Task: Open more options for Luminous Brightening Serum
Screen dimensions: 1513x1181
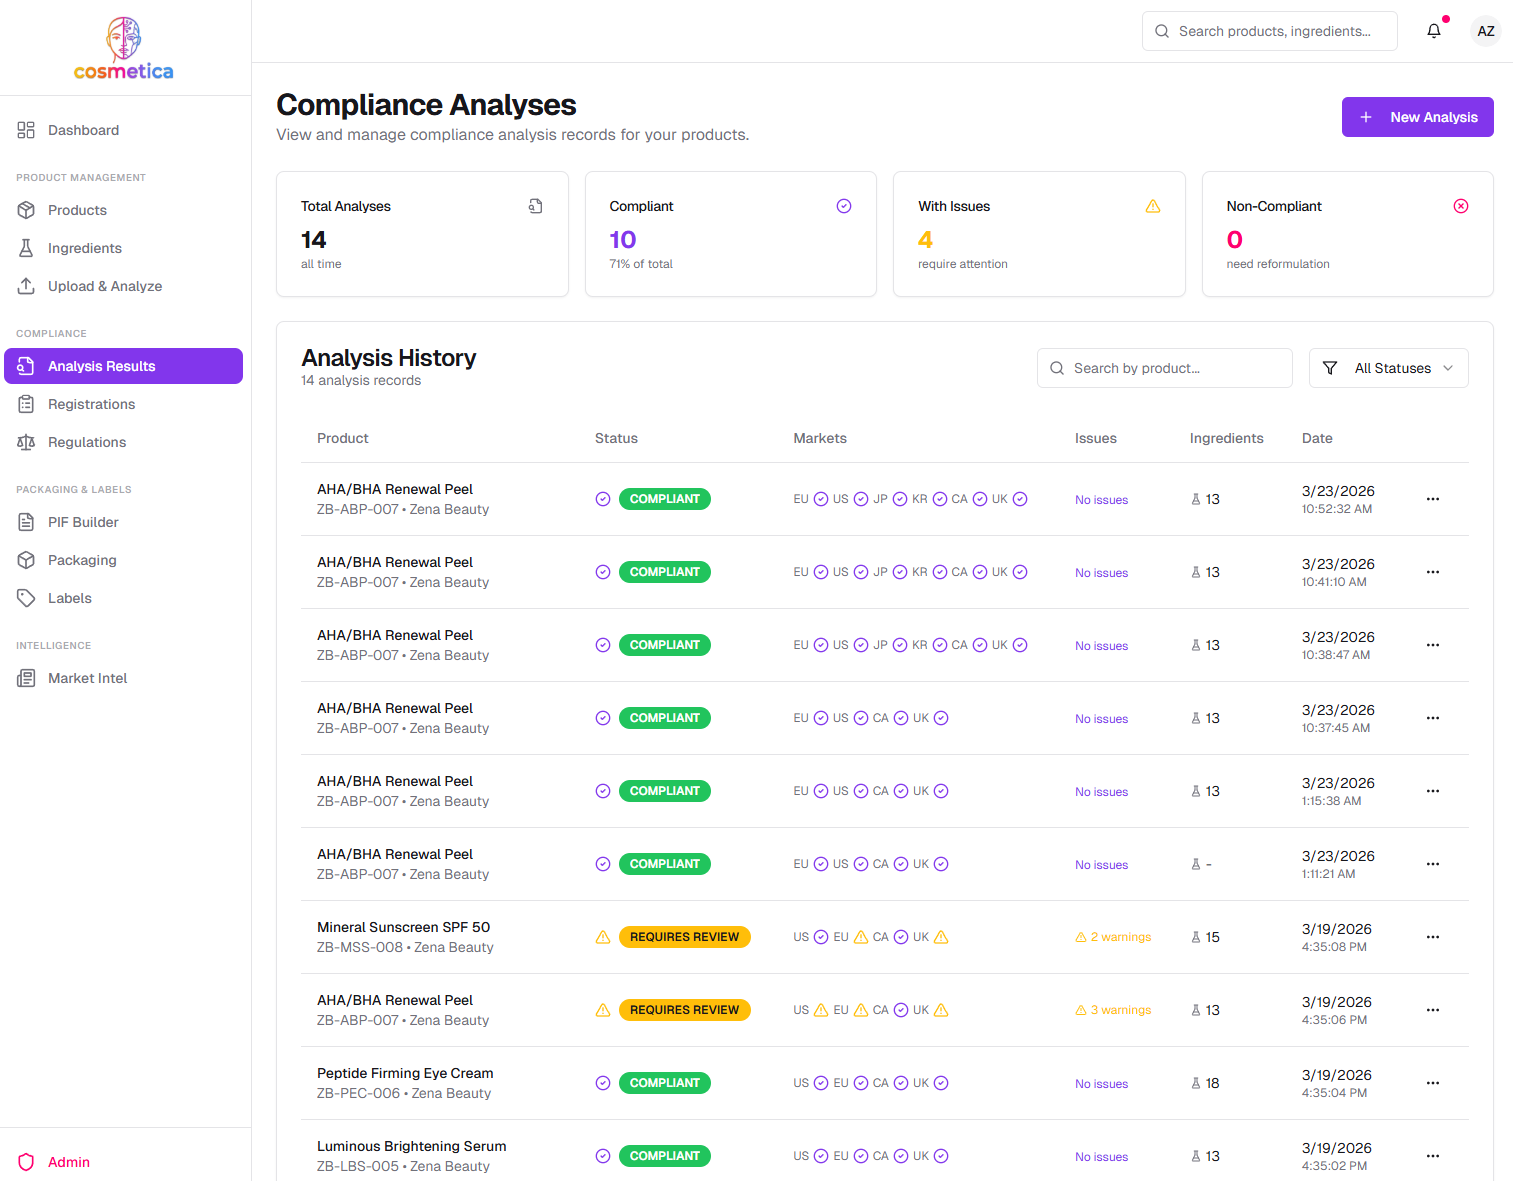Action: 1432,1156
